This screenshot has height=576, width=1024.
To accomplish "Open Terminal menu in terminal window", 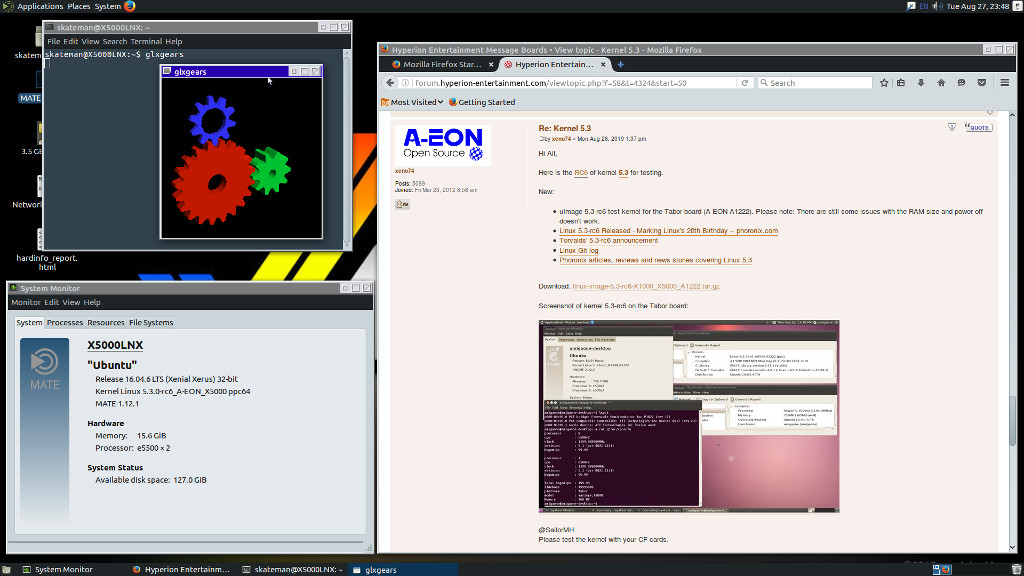I will coord(146,41).
